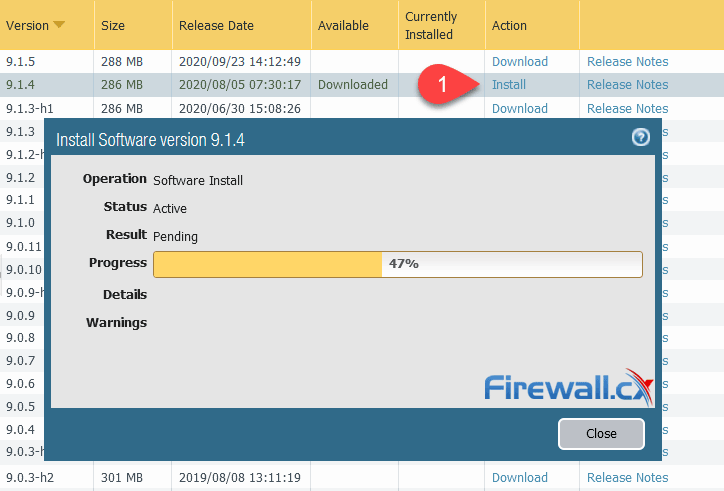Click the Downloaded status for 9.1.4
Viewport: 724px width, 491px height.
click(353, 85)
